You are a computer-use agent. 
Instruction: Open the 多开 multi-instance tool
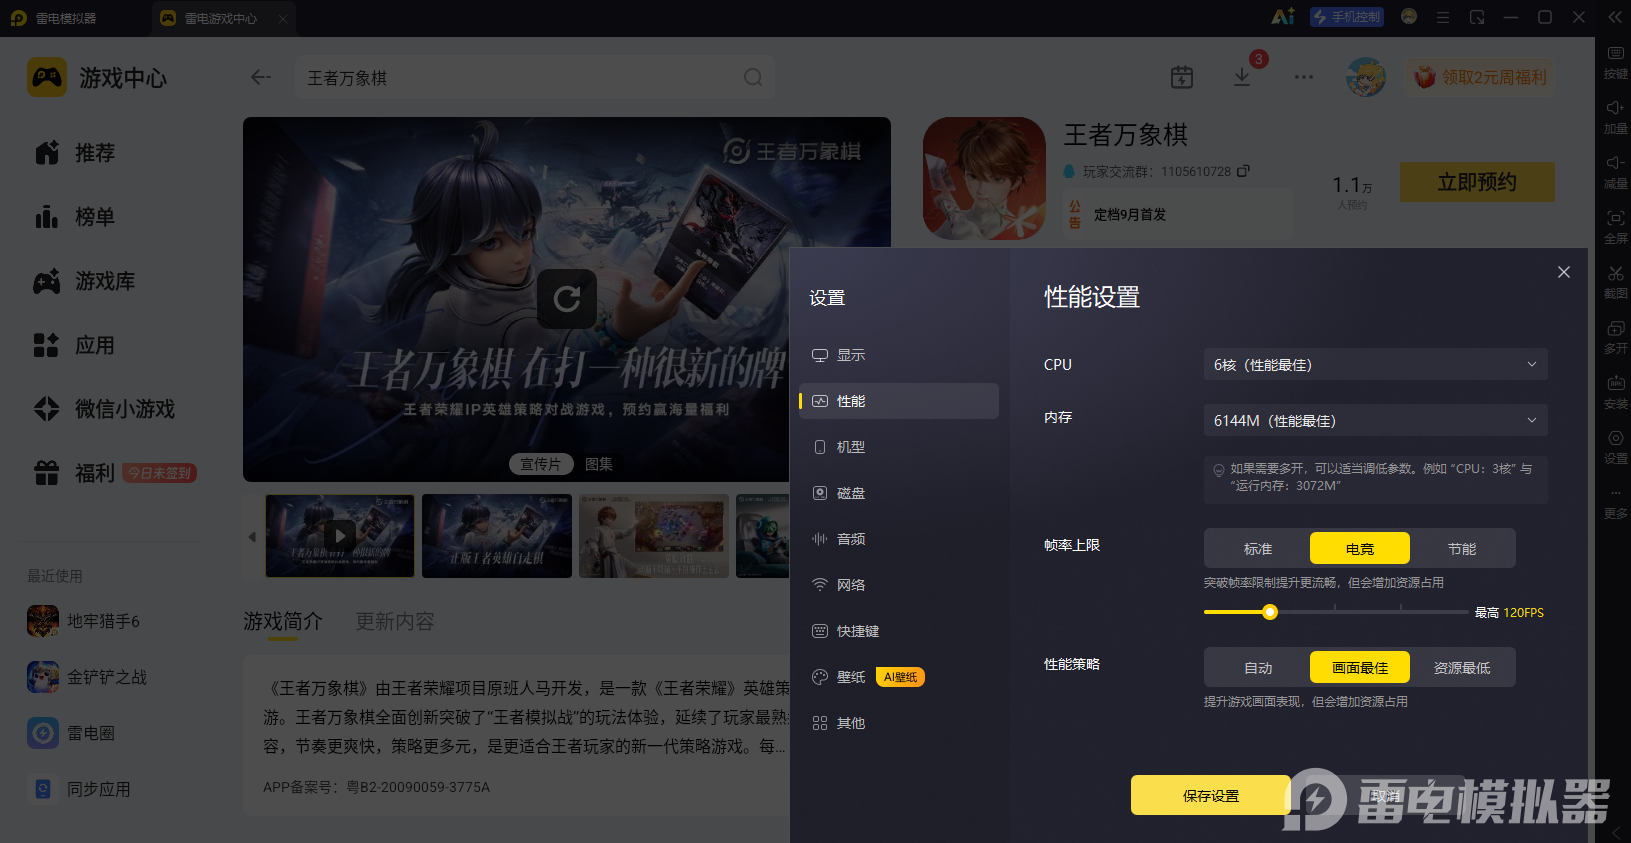[x=1615, y=336]
